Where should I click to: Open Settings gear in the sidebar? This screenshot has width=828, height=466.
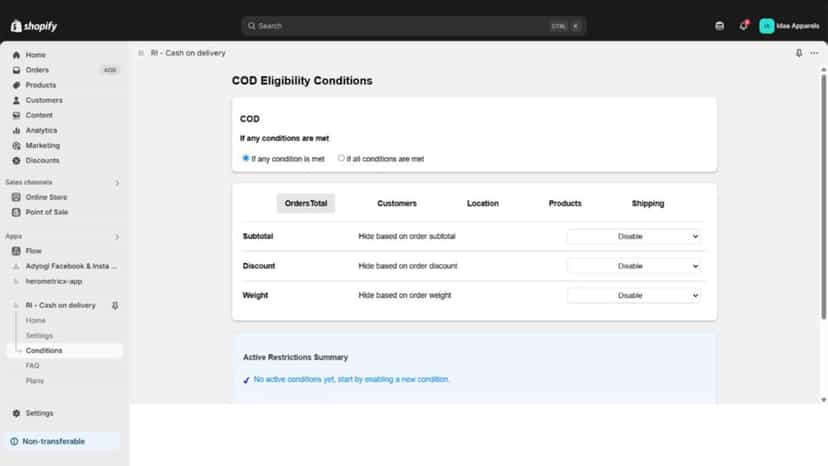39,413
